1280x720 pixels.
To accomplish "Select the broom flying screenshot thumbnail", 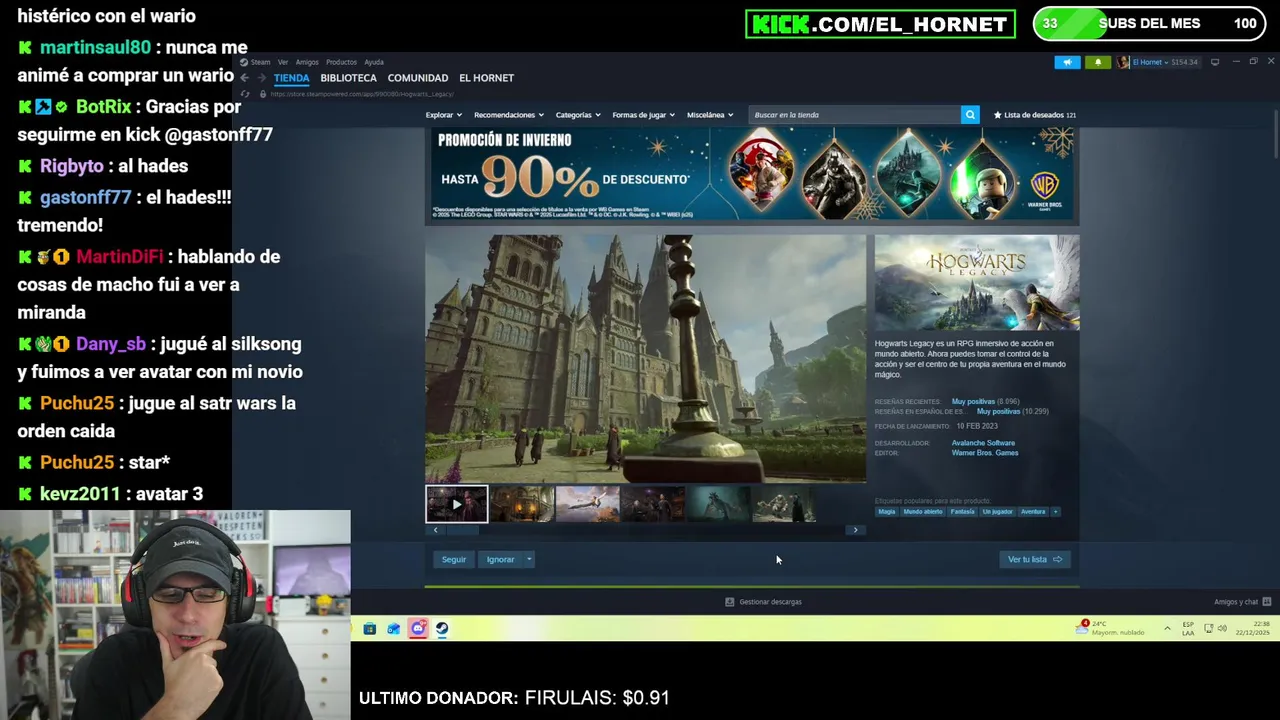I will [x=587, y=505].
